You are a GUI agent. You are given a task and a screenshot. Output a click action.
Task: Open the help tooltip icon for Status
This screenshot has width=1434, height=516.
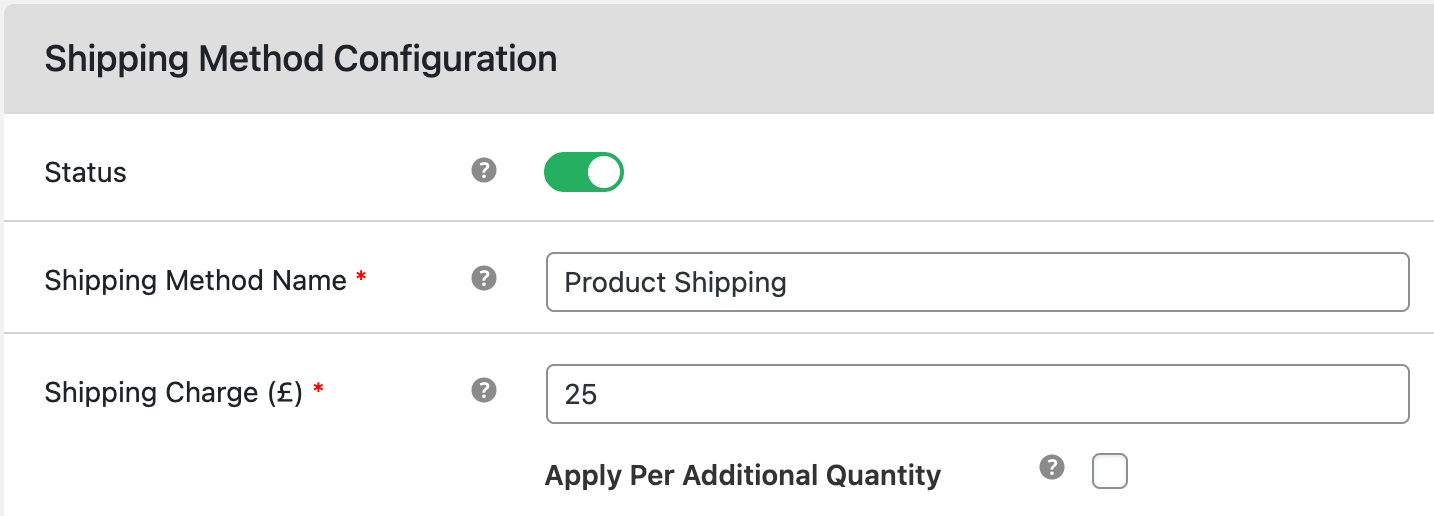484,171
